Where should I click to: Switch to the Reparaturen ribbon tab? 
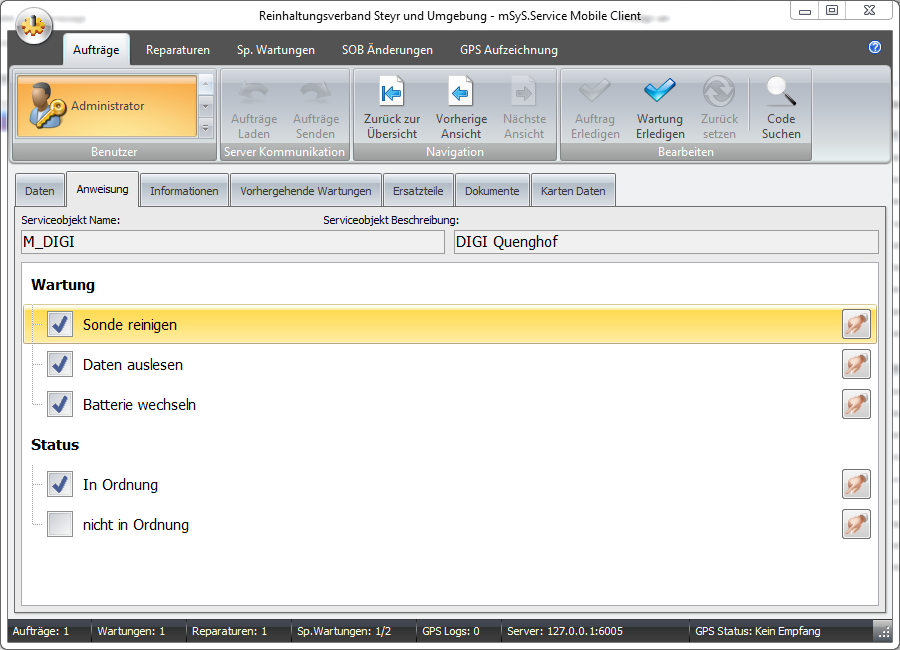tap(178, 50)
